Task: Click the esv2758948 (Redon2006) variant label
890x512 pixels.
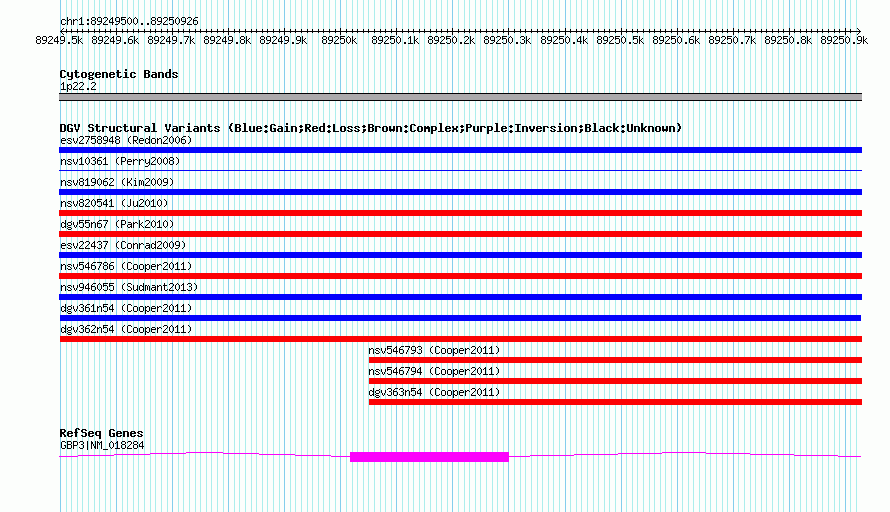Action: point(126,140)
